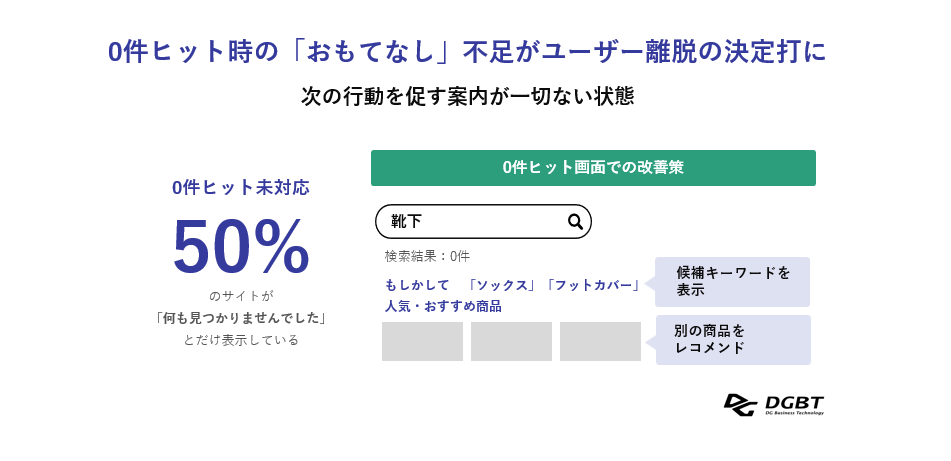Click the 「フットカバー」 suggested keyword
Image resolution: width=951 pixels, height=461 pixels.
pyautogui.click(x=592, y=285)
